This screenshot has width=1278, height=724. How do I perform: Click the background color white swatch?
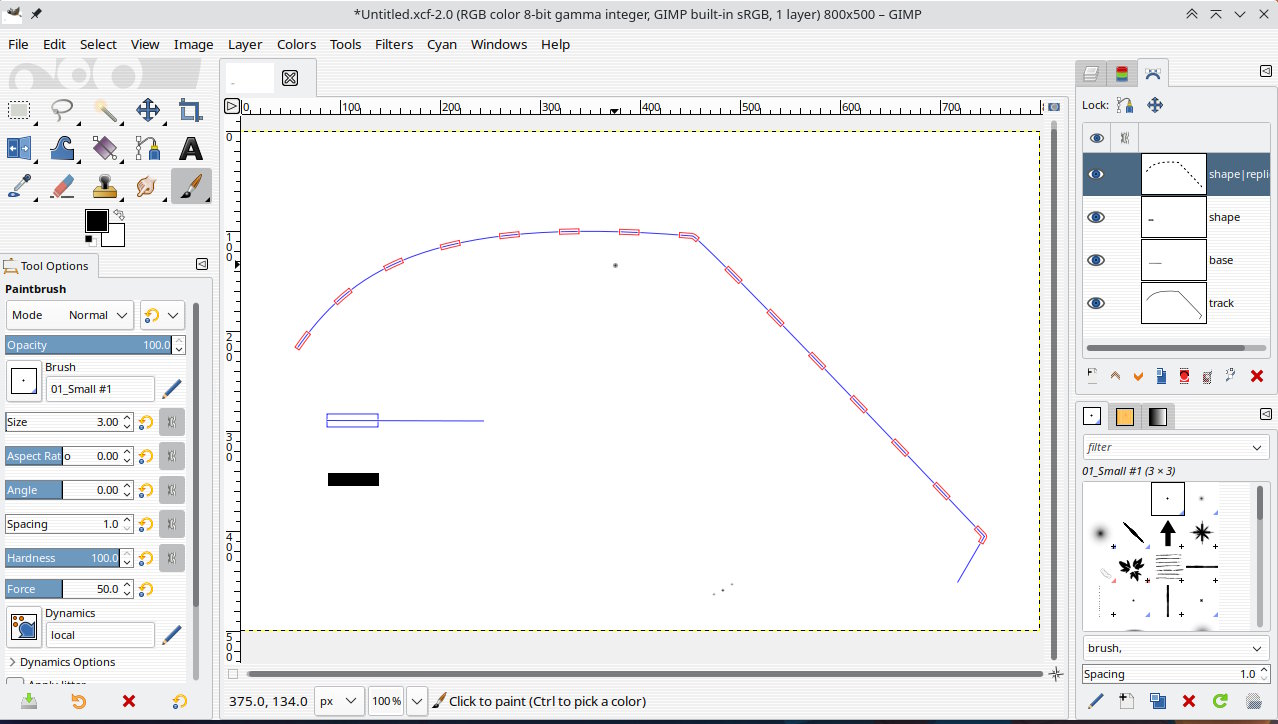coord(114,236)
